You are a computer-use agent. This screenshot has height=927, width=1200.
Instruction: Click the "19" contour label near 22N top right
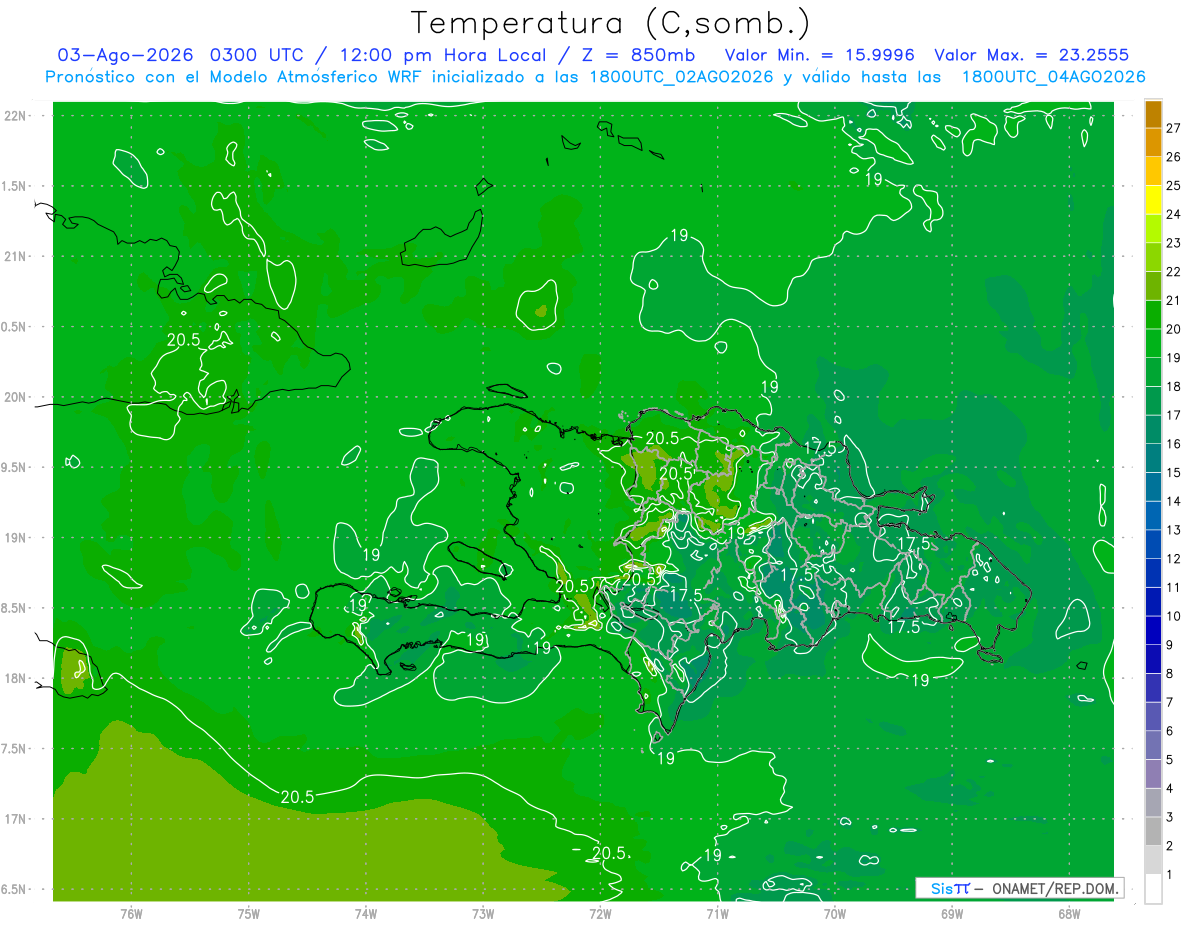point(873,180)
